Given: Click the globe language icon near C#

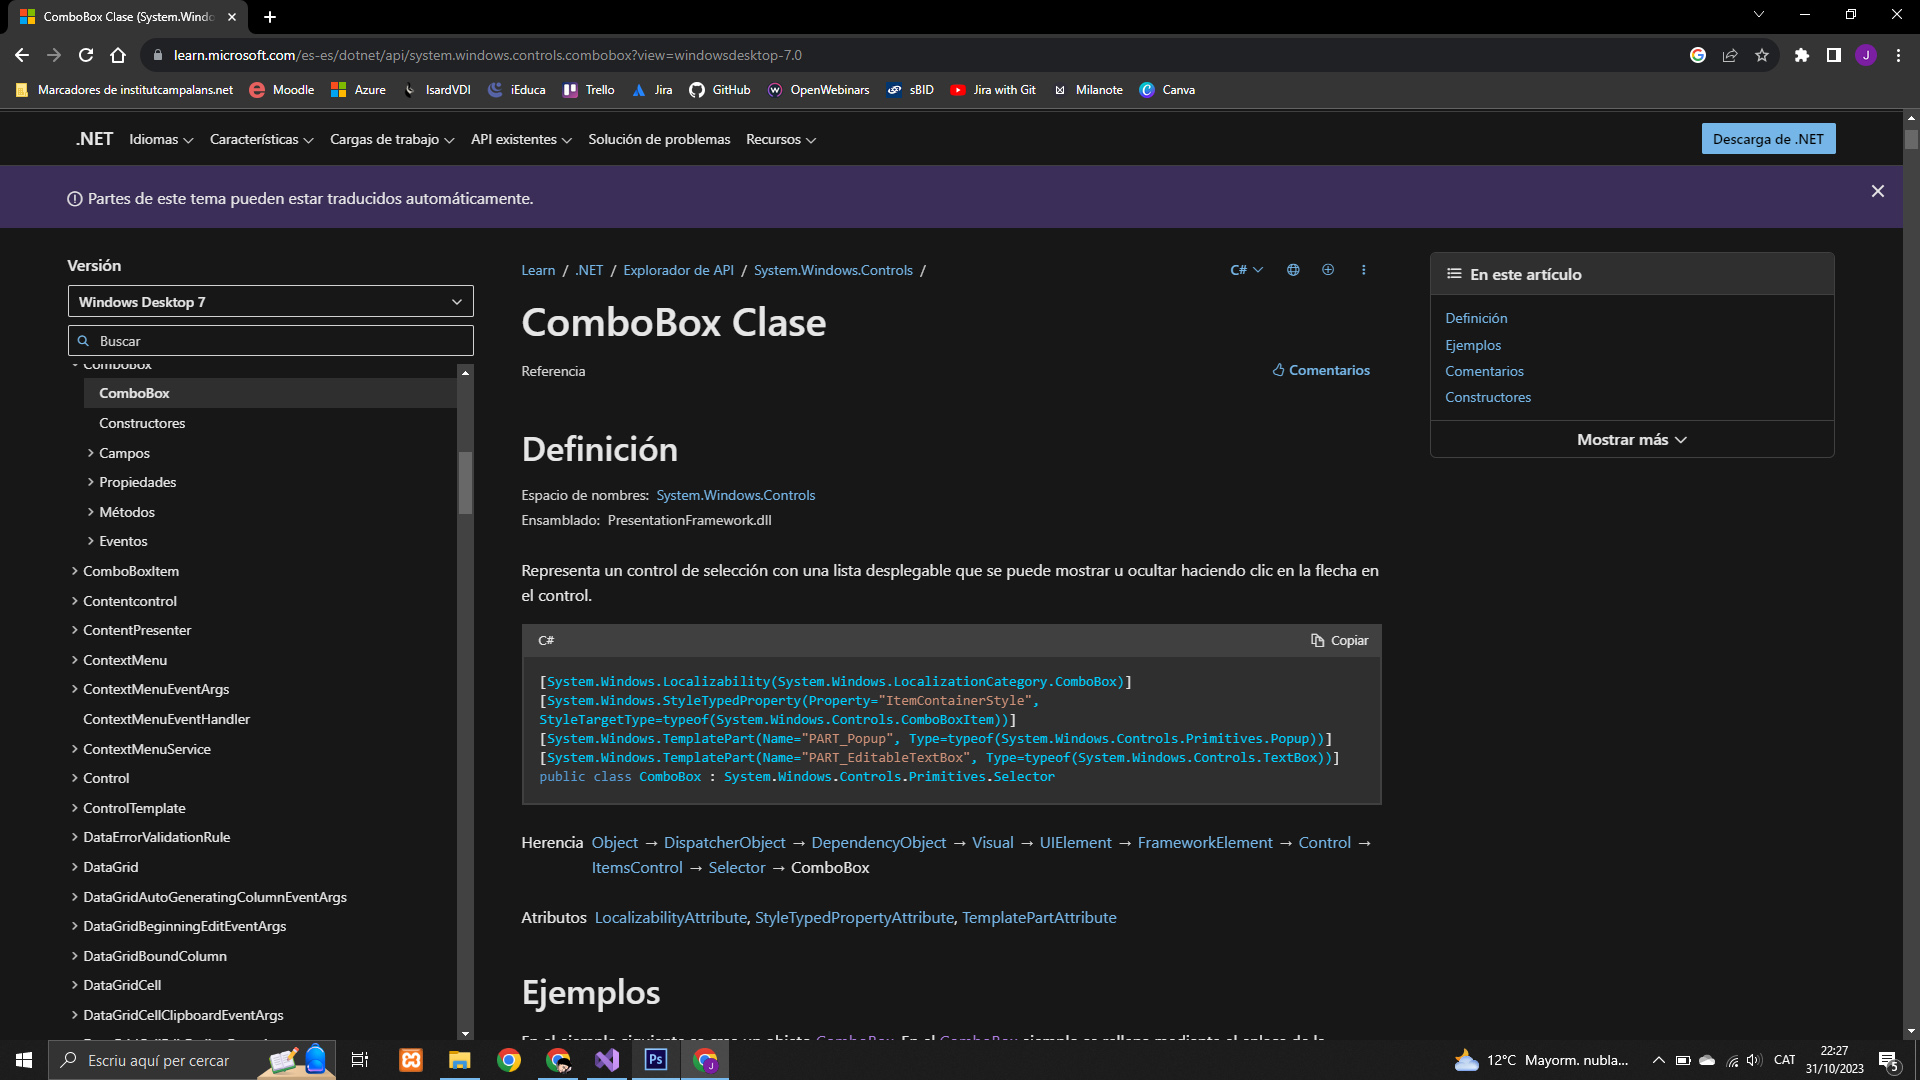Looking at the screenshot, I should point(1293,270).
